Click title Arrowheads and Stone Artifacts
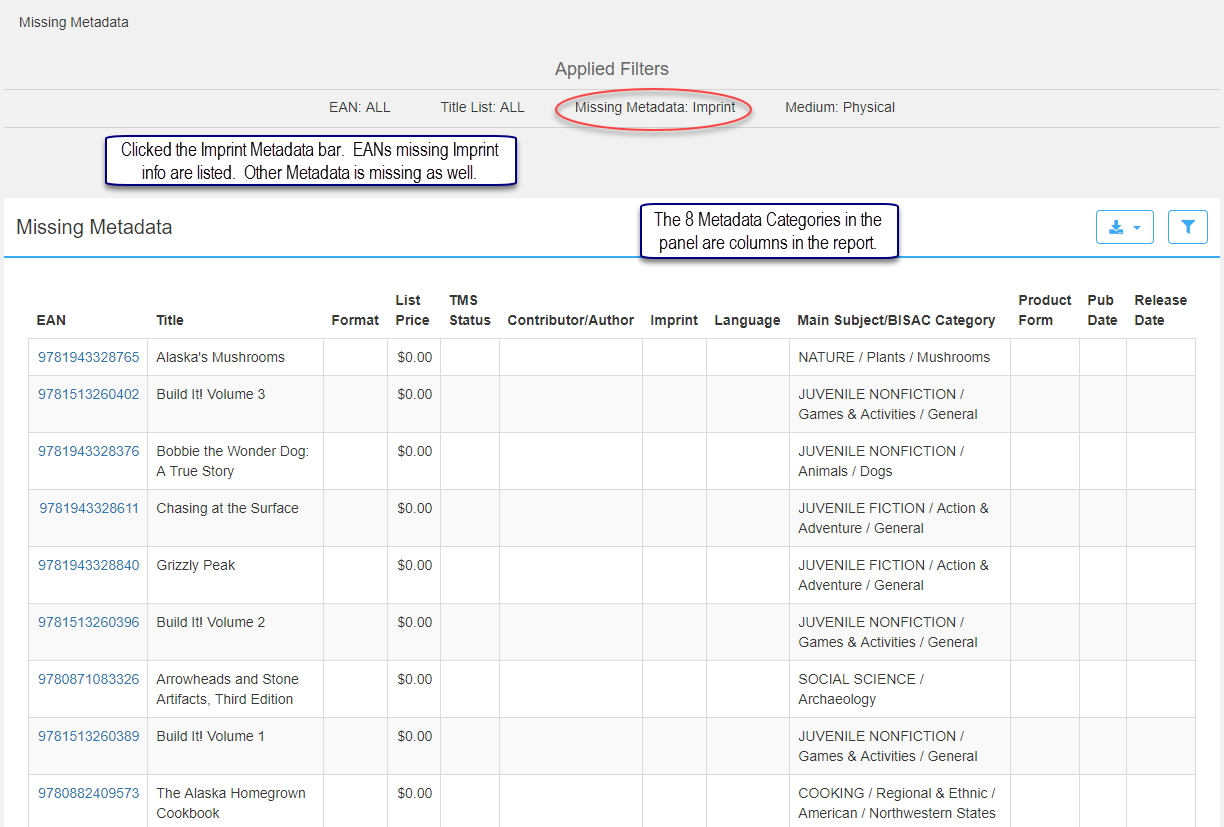Image resolution: width=1224 pixels, height=827 pixels. tap(227, 689)
